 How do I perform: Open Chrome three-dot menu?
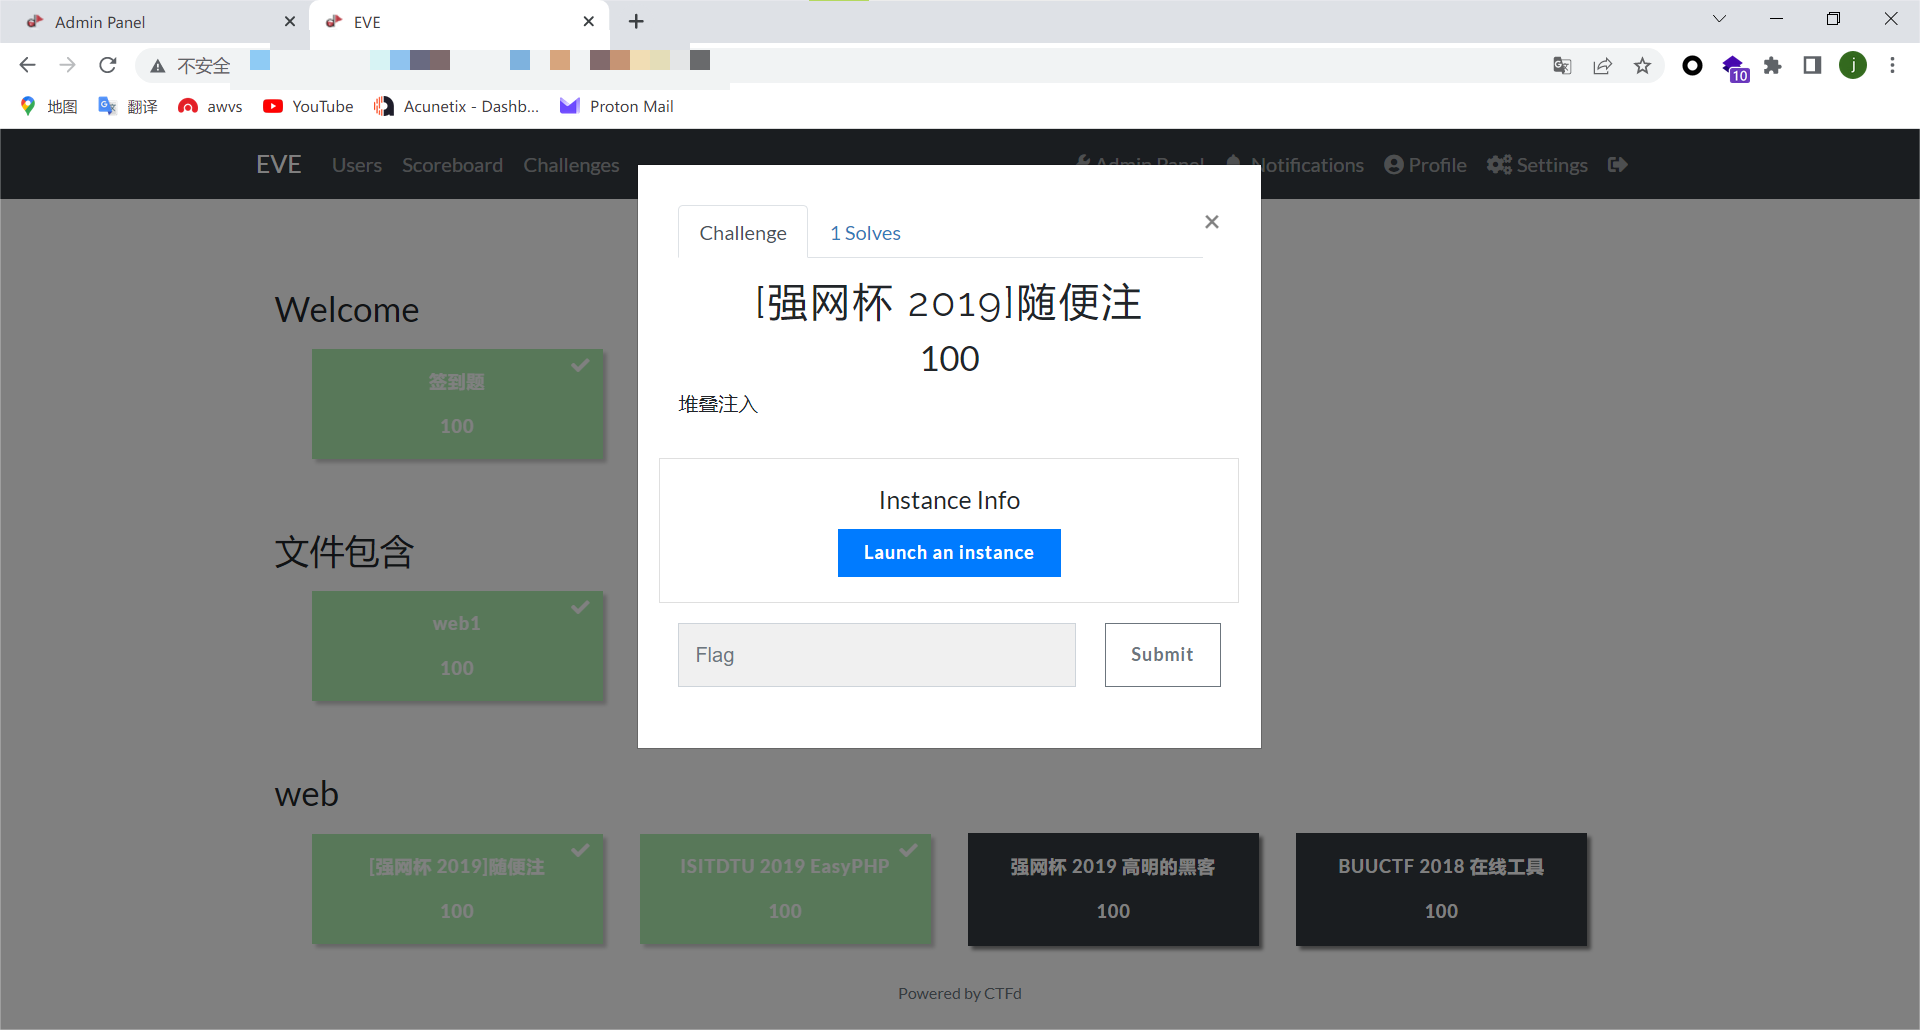click(1892, 66)
